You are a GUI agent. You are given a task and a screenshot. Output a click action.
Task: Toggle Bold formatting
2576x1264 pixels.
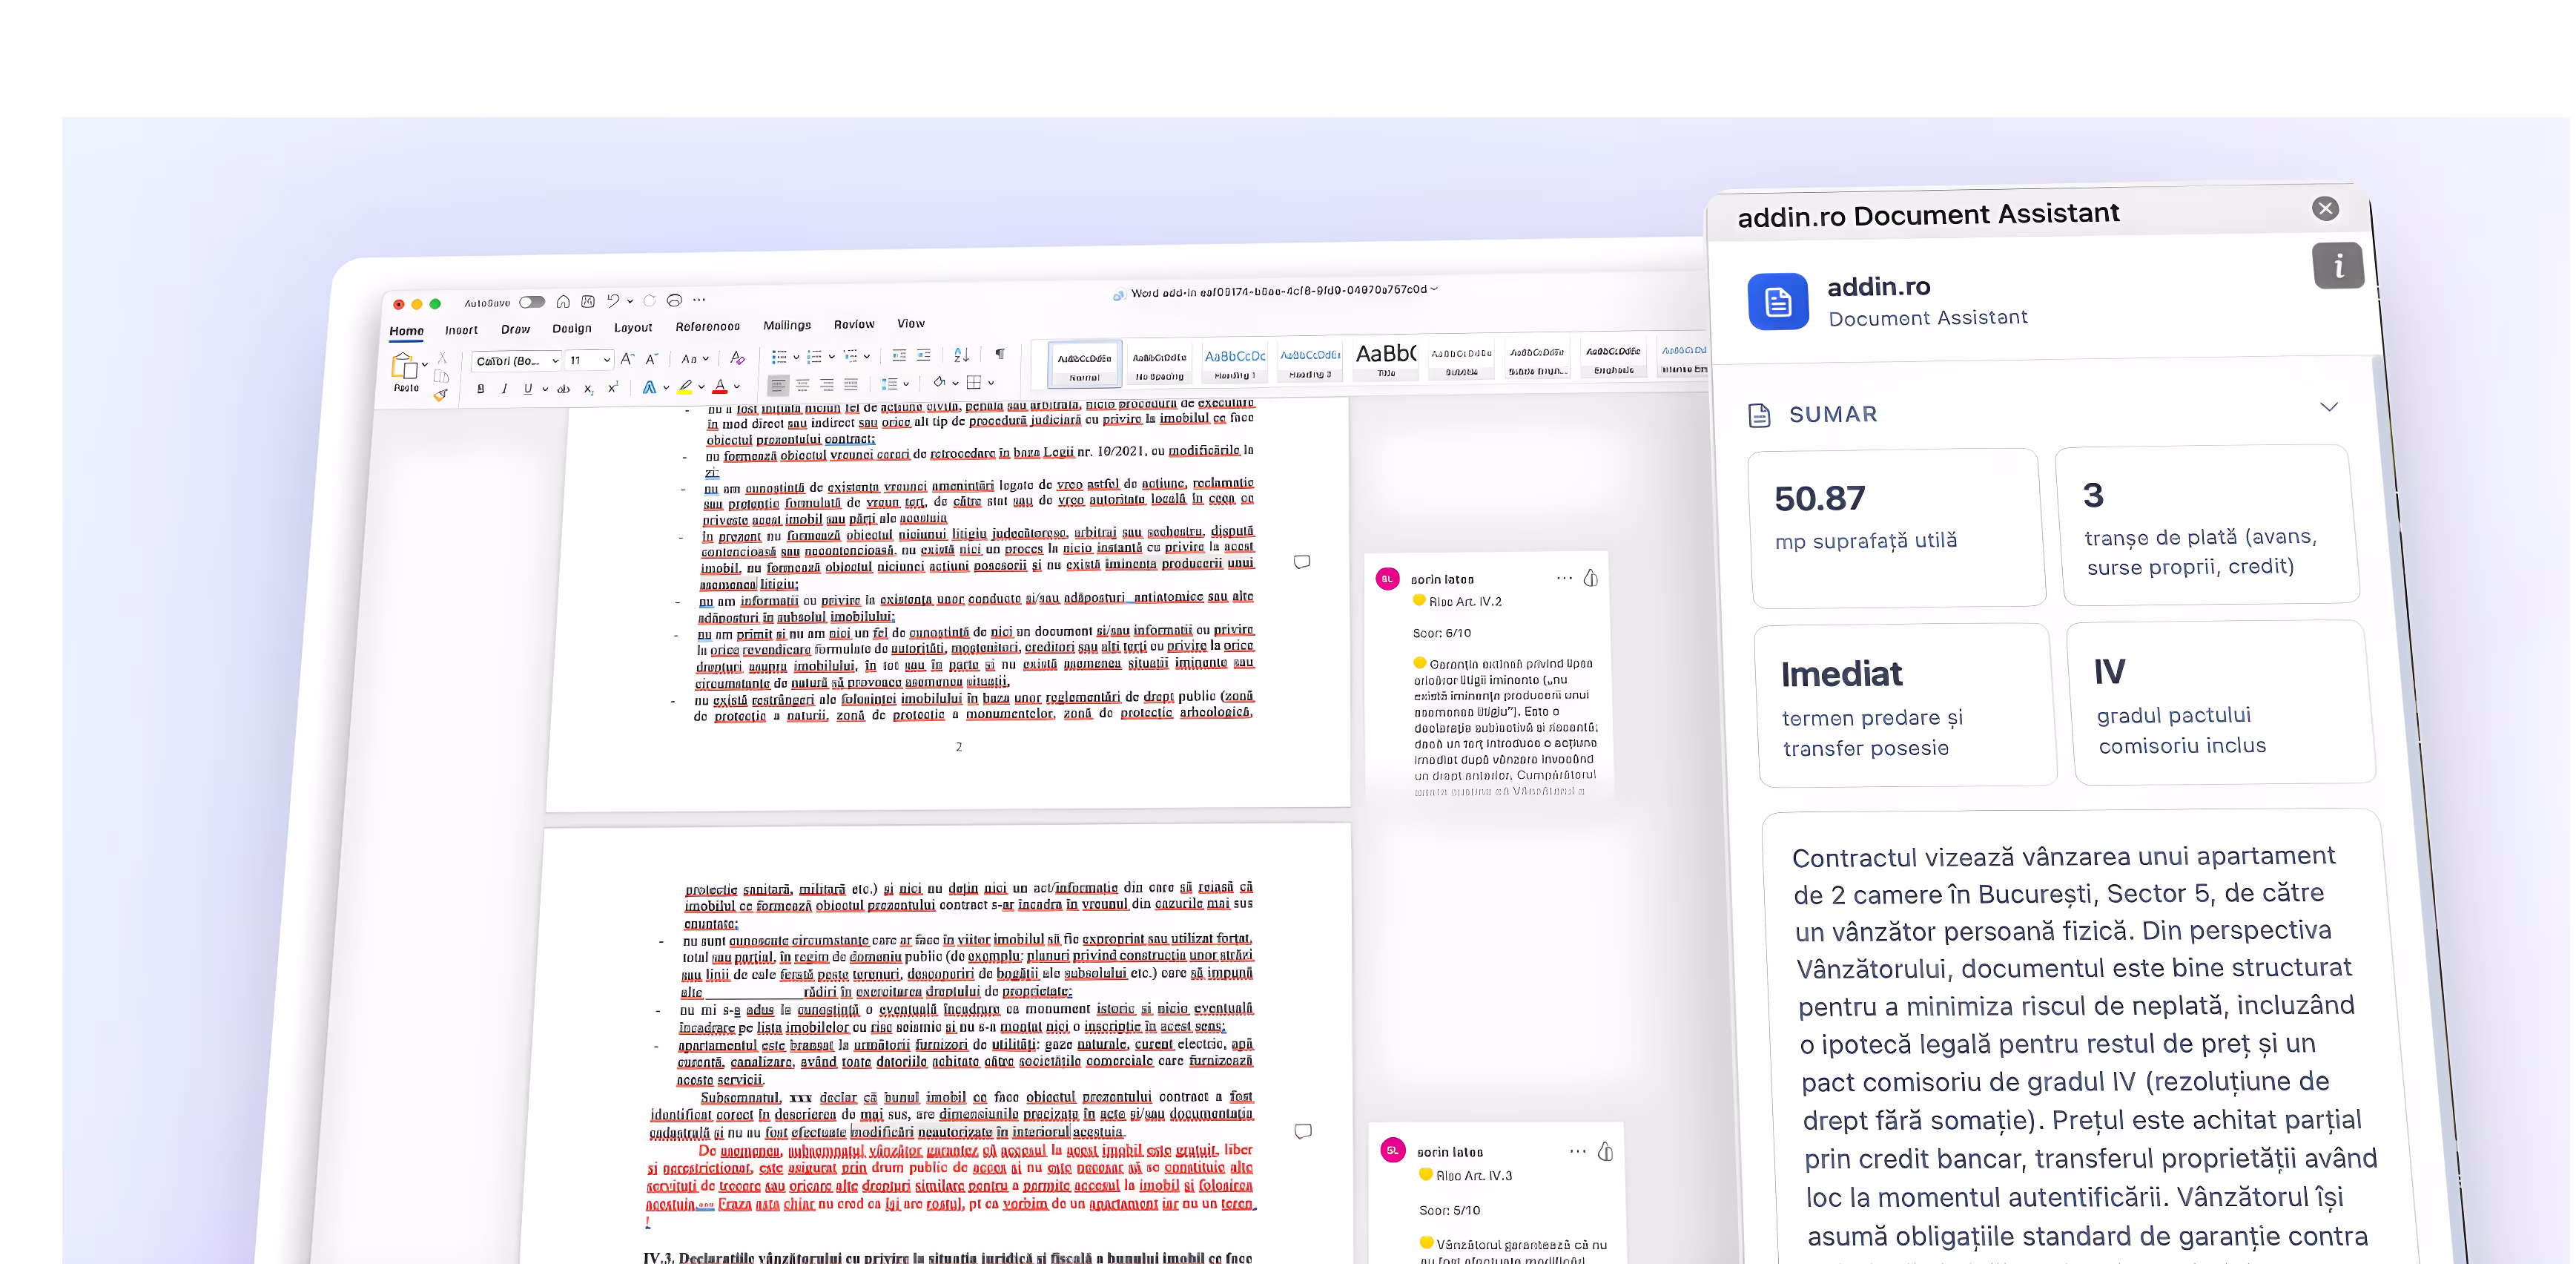[481, 389]
